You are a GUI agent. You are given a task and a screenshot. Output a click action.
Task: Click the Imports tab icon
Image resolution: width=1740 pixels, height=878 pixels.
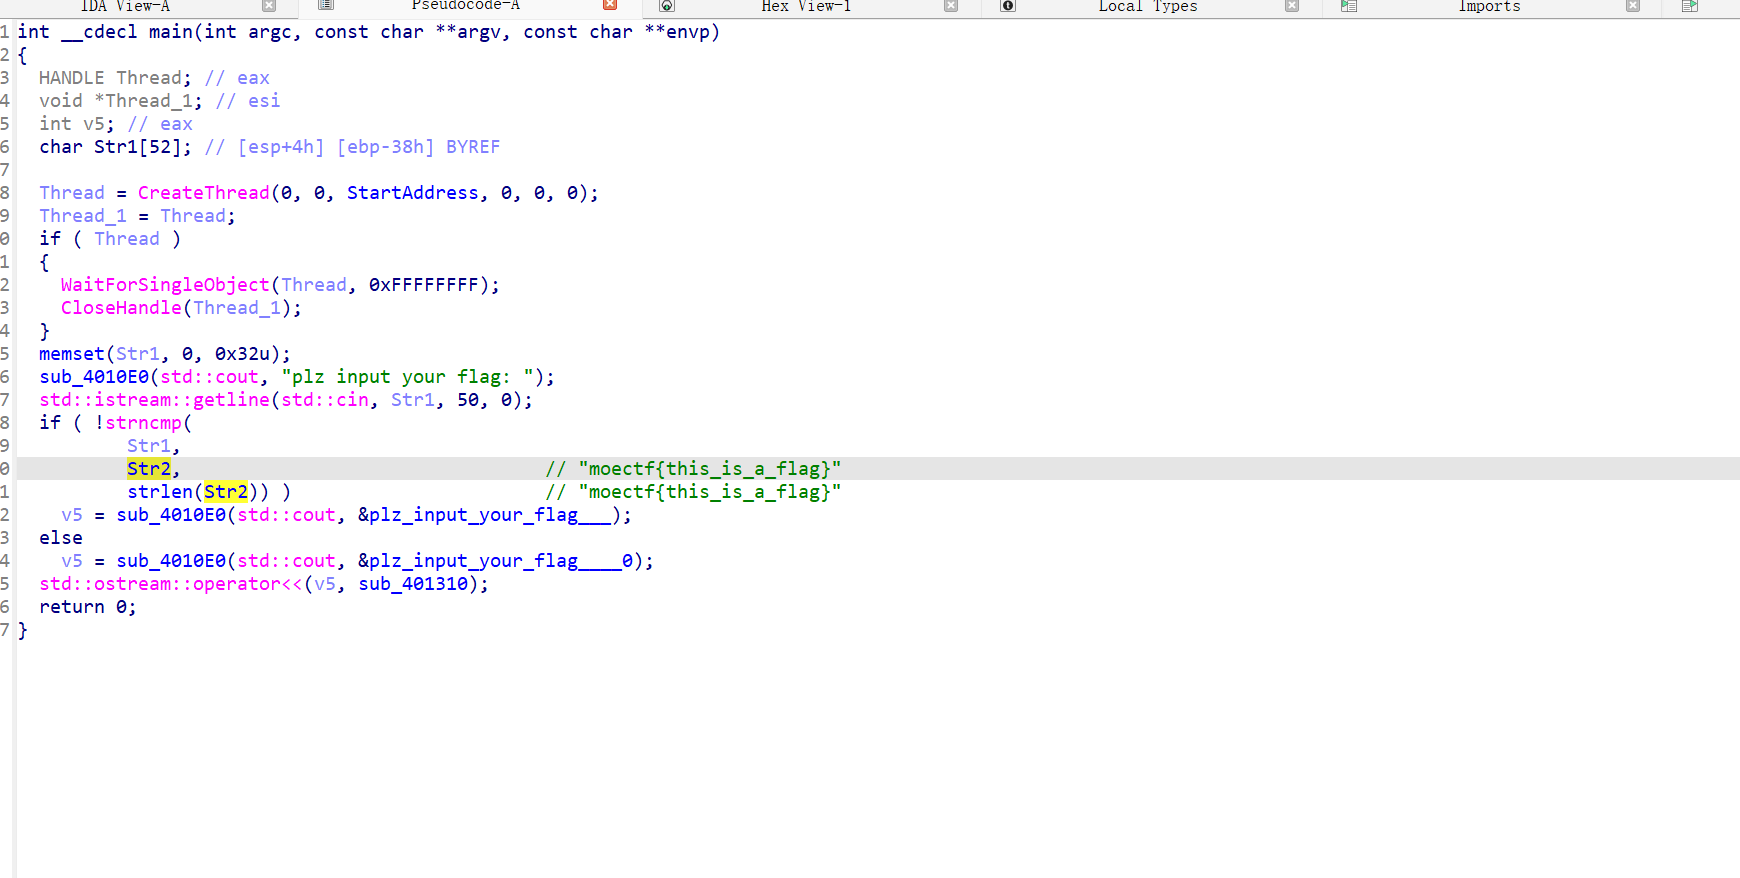click(x=1349, y=6)
